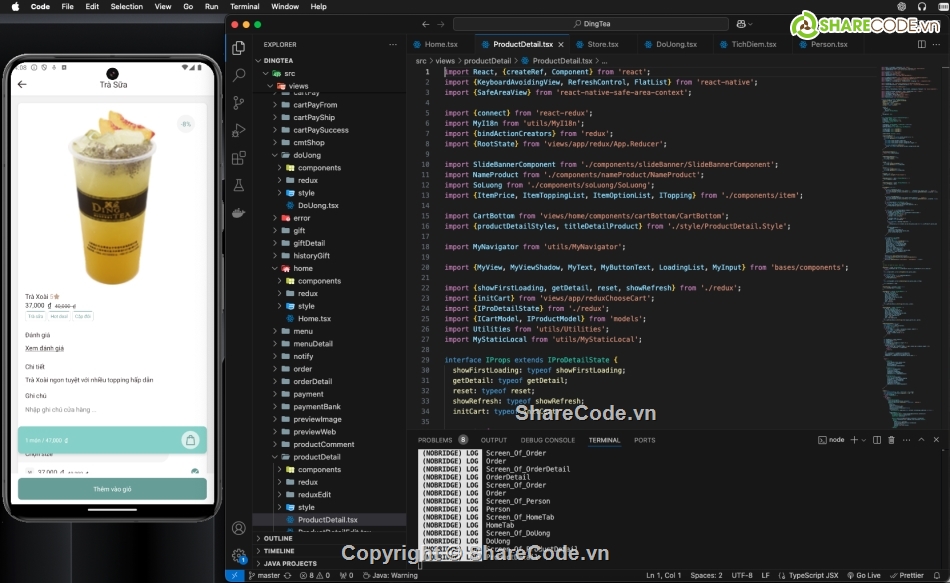
Task: Split the terminal panel
Action: (x=877, y=440)
